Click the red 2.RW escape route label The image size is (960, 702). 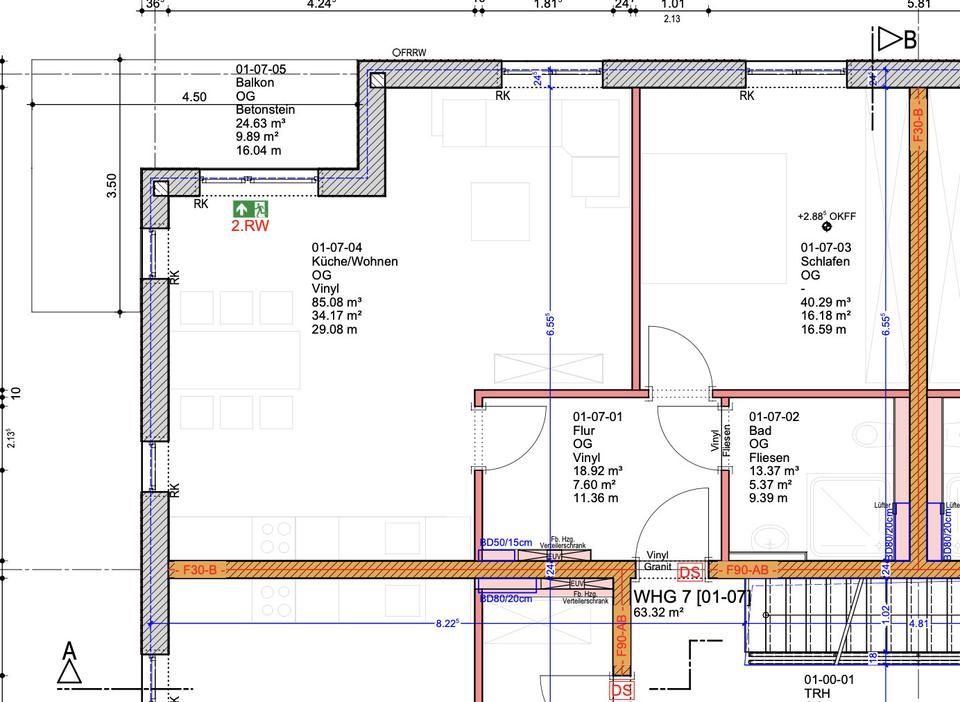point(250,227)
